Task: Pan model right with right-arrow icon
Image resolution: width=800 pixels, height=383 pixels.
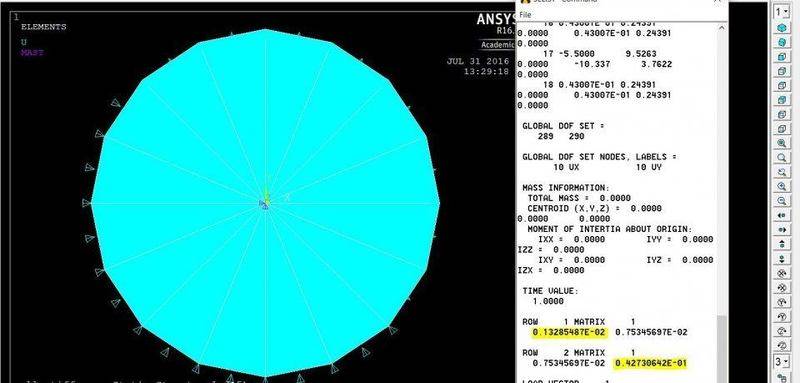Action: coord(782,230)
